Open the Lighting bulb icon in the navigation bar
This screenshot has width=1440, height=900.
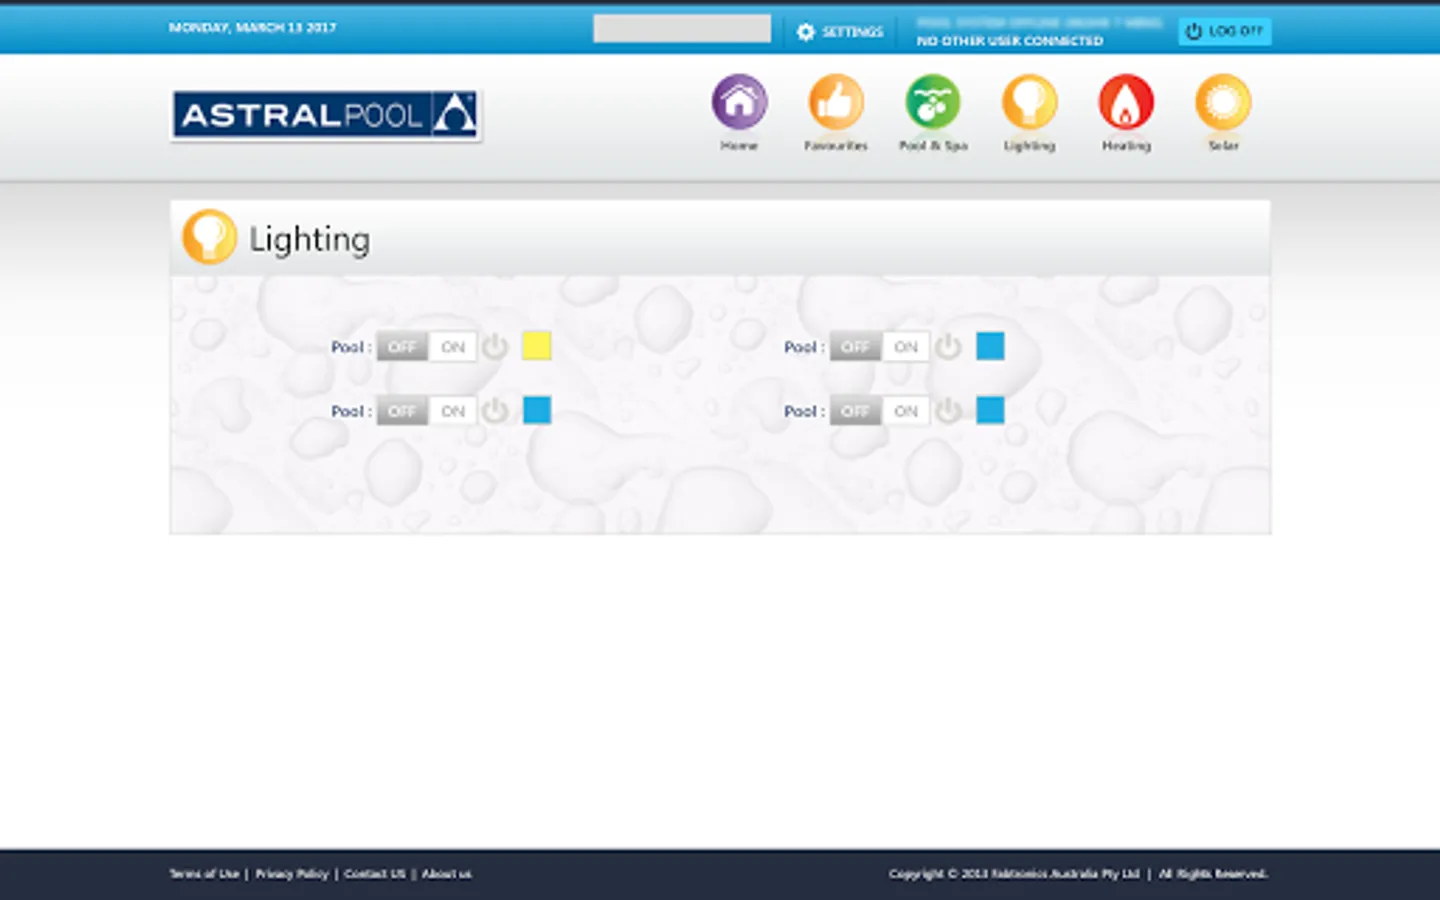pyautogui.click(x=1030, y=102)
